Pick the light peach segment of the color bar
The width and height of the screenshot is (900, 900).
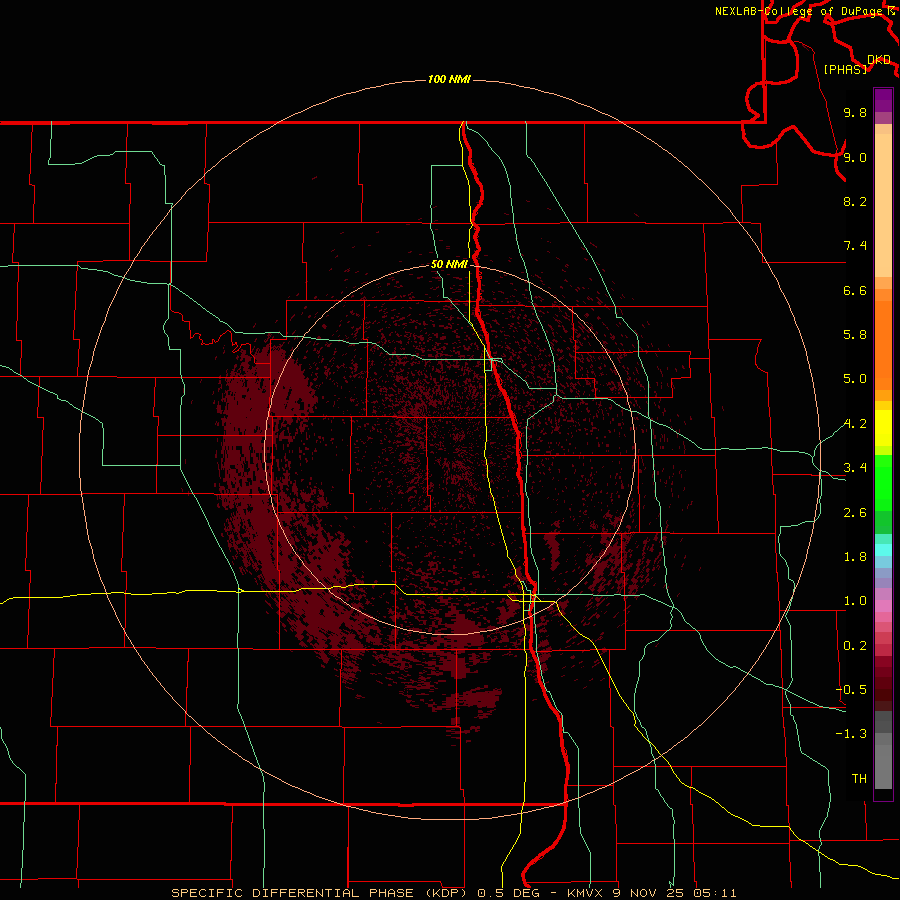click(x=883, y=205)
